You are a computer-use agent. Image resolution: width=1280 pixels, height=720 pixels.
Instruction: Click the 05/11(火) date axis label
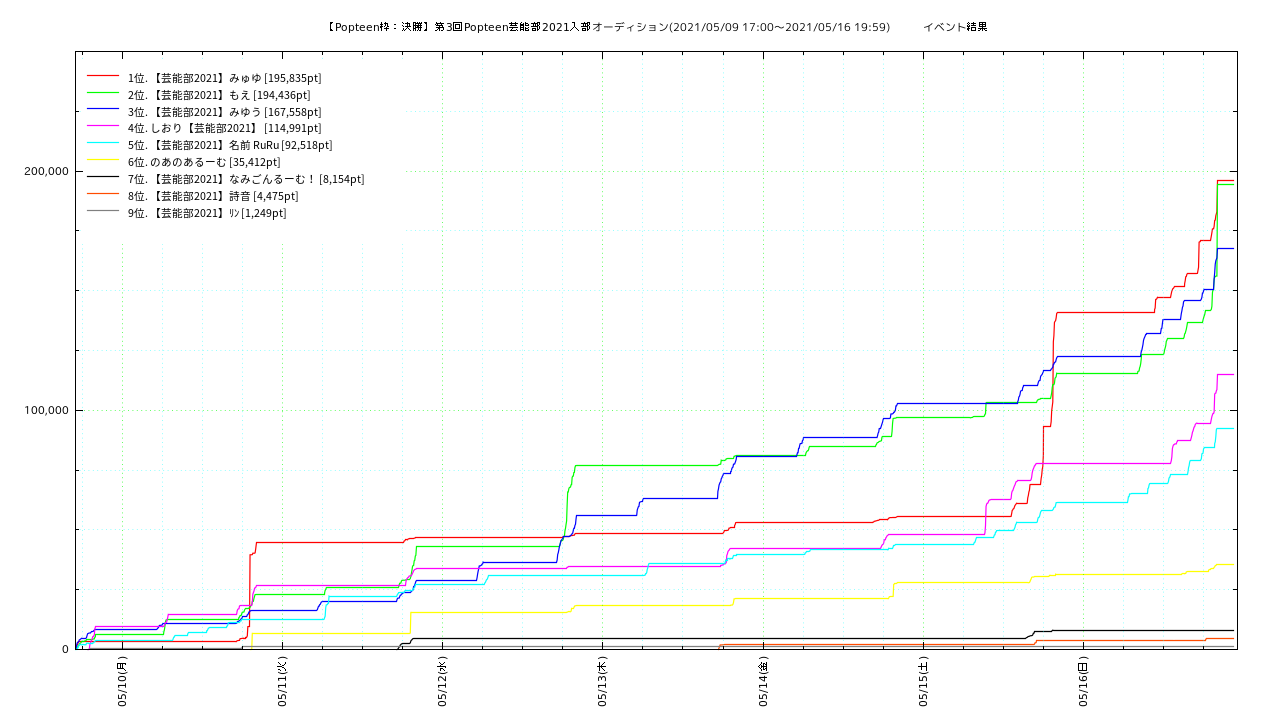click(x=282, y=682)
